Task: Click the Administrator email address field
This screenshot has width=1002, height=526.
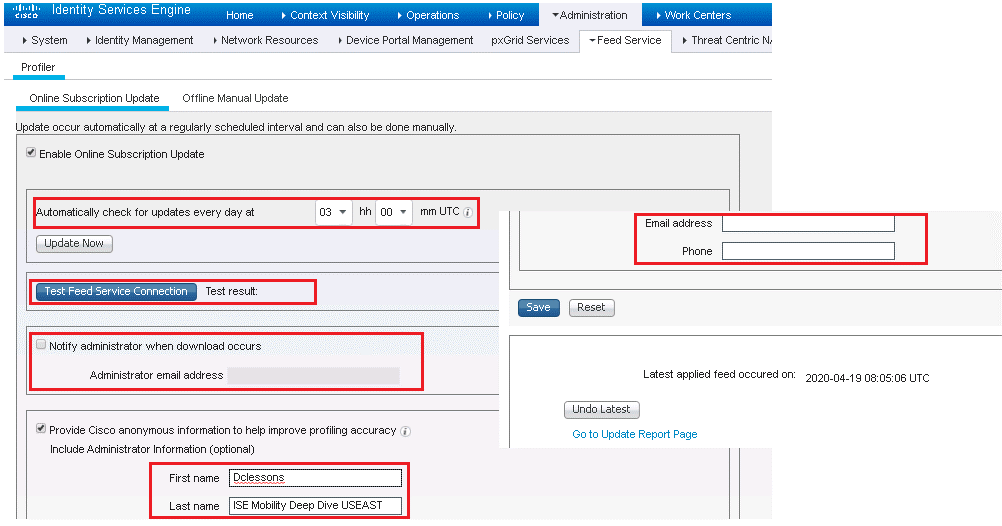Action: coord(314,376)
